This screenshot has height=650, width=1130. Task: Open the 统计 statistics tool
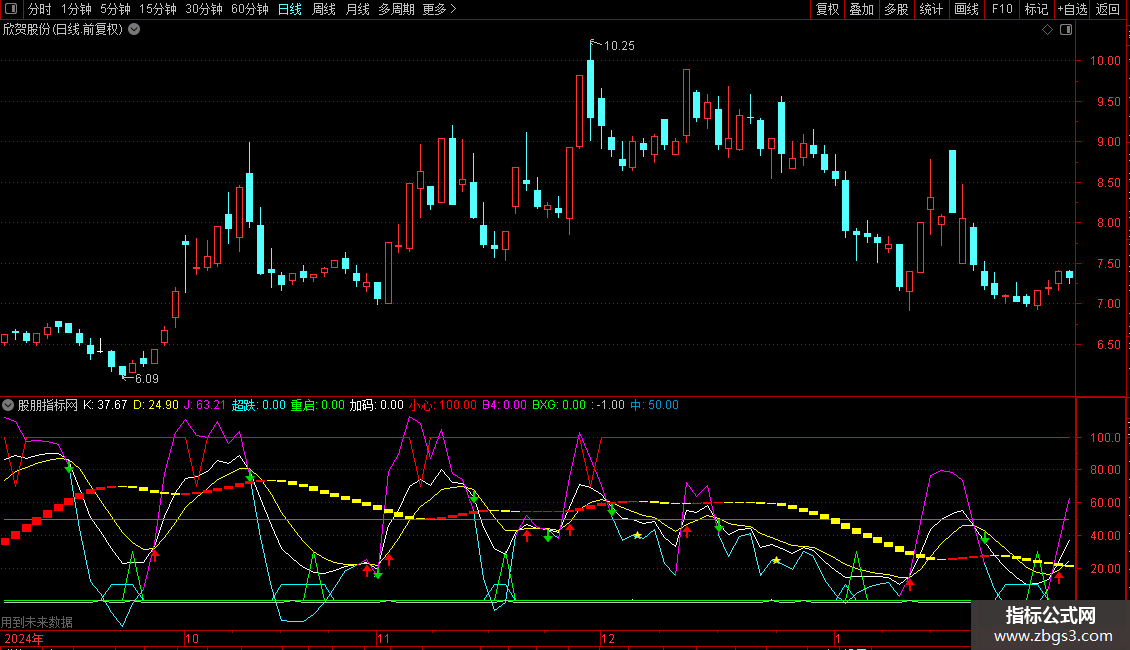click(x=931, y=9)
